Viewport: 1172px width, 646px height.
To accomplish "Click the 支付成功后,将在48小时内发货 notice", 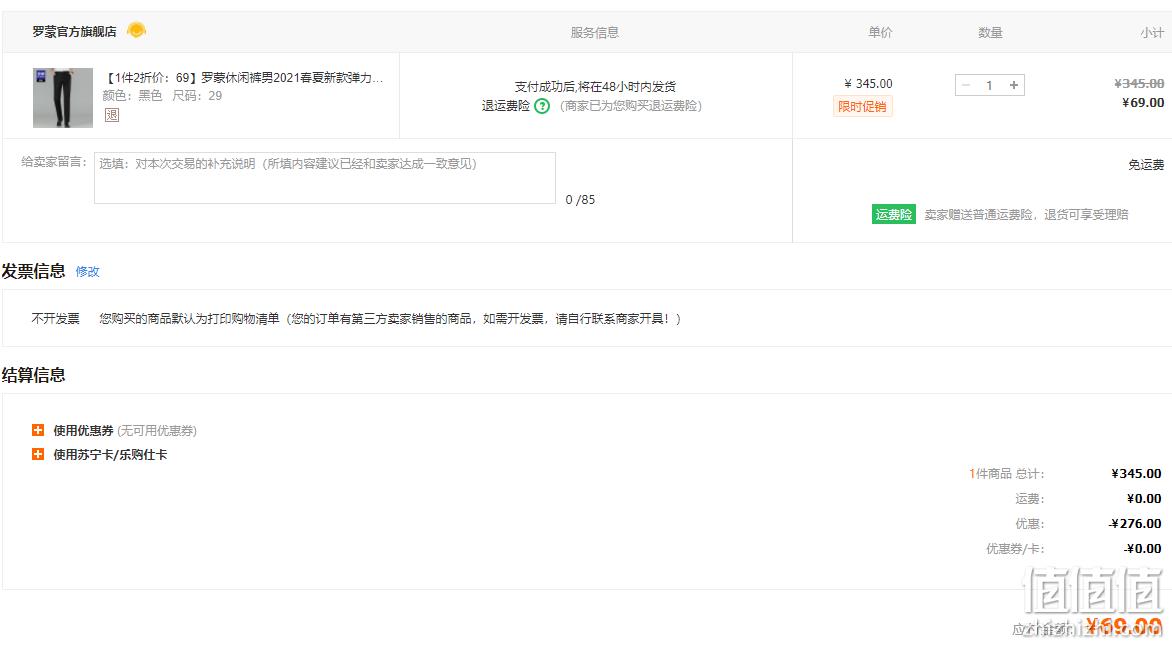I will pos(595,87).
